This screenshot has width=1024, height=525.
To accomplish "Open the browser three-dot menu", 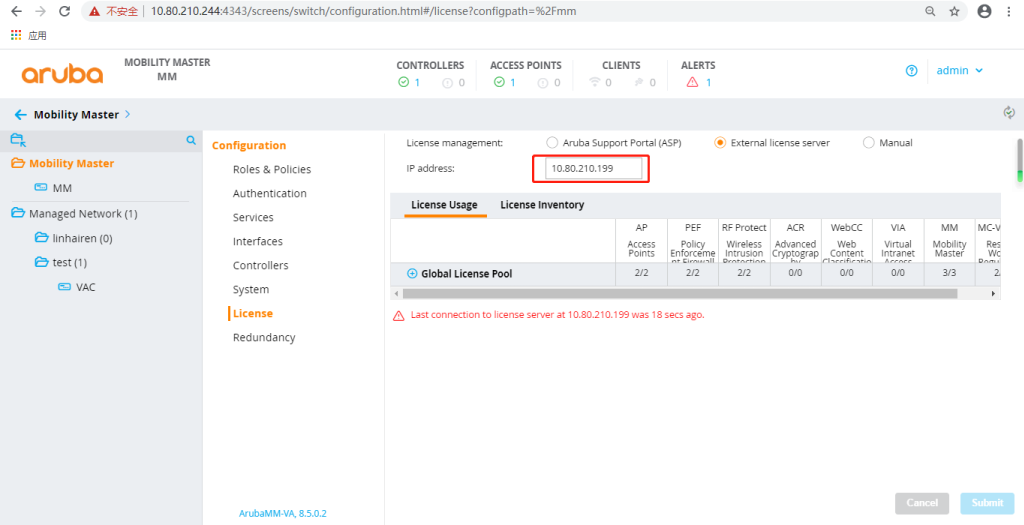I will click(1010, 11).
